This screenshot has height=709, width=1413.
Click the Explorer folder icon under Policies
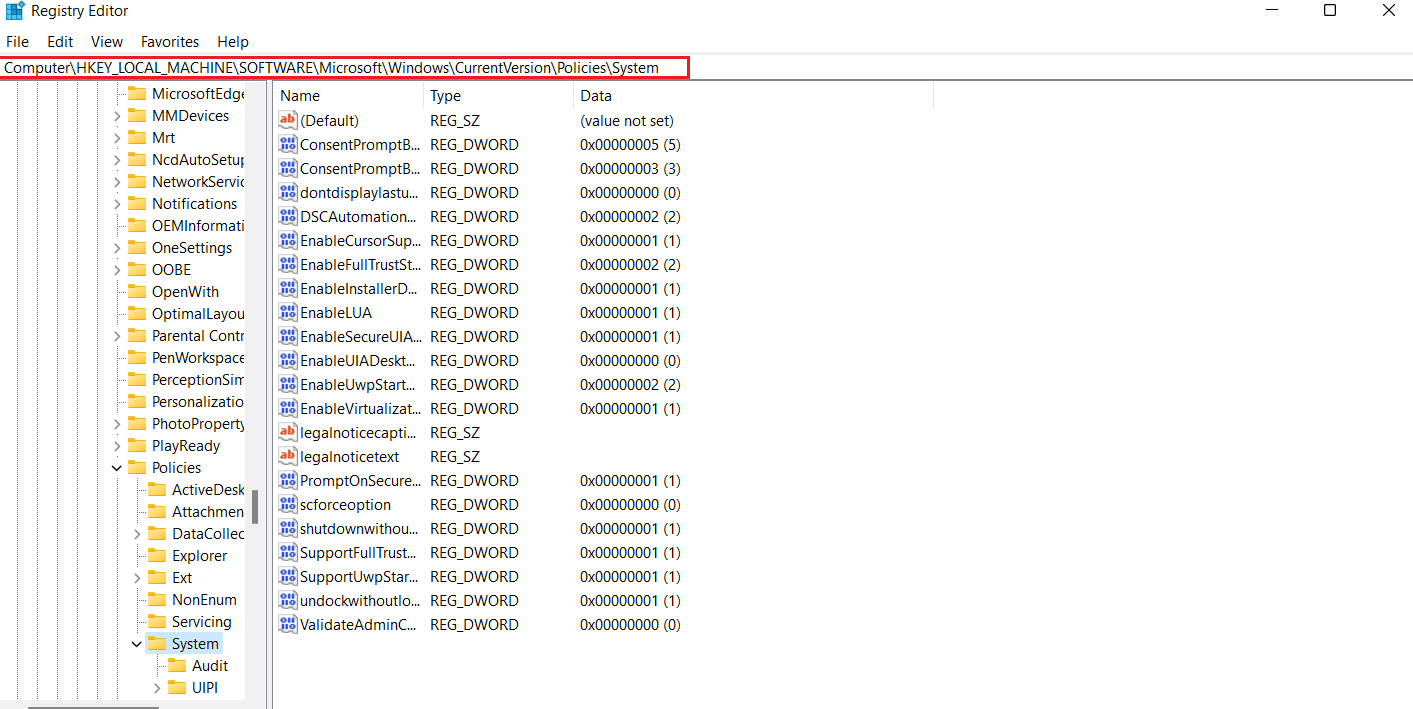(157, 556)
